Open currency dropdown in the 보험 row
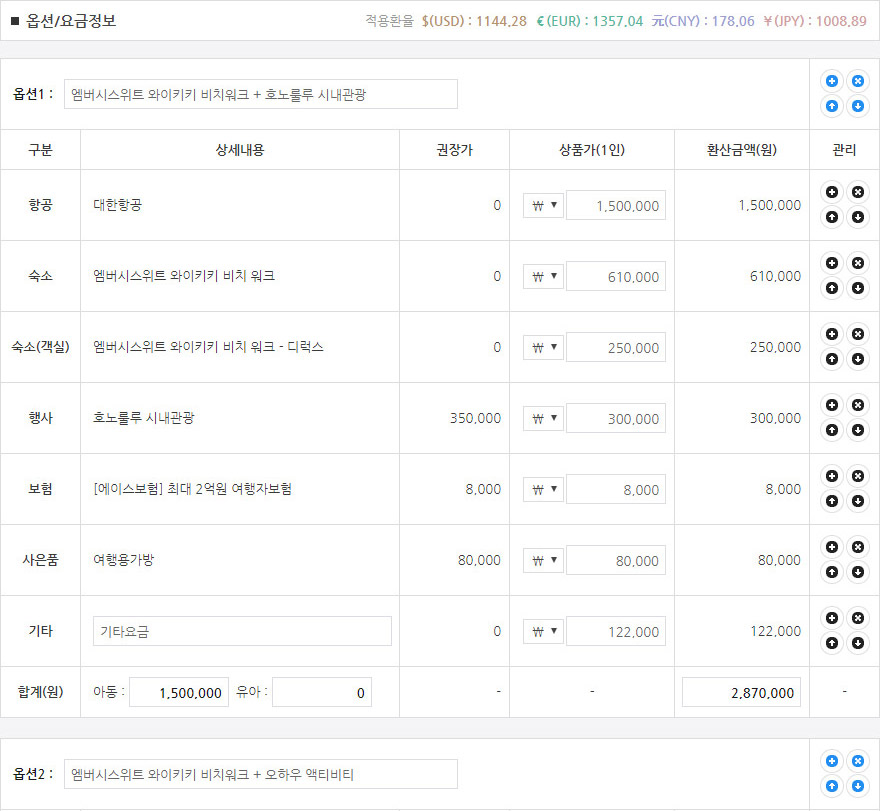The height and width of the screenshot is (811, 880). (543, 489)
